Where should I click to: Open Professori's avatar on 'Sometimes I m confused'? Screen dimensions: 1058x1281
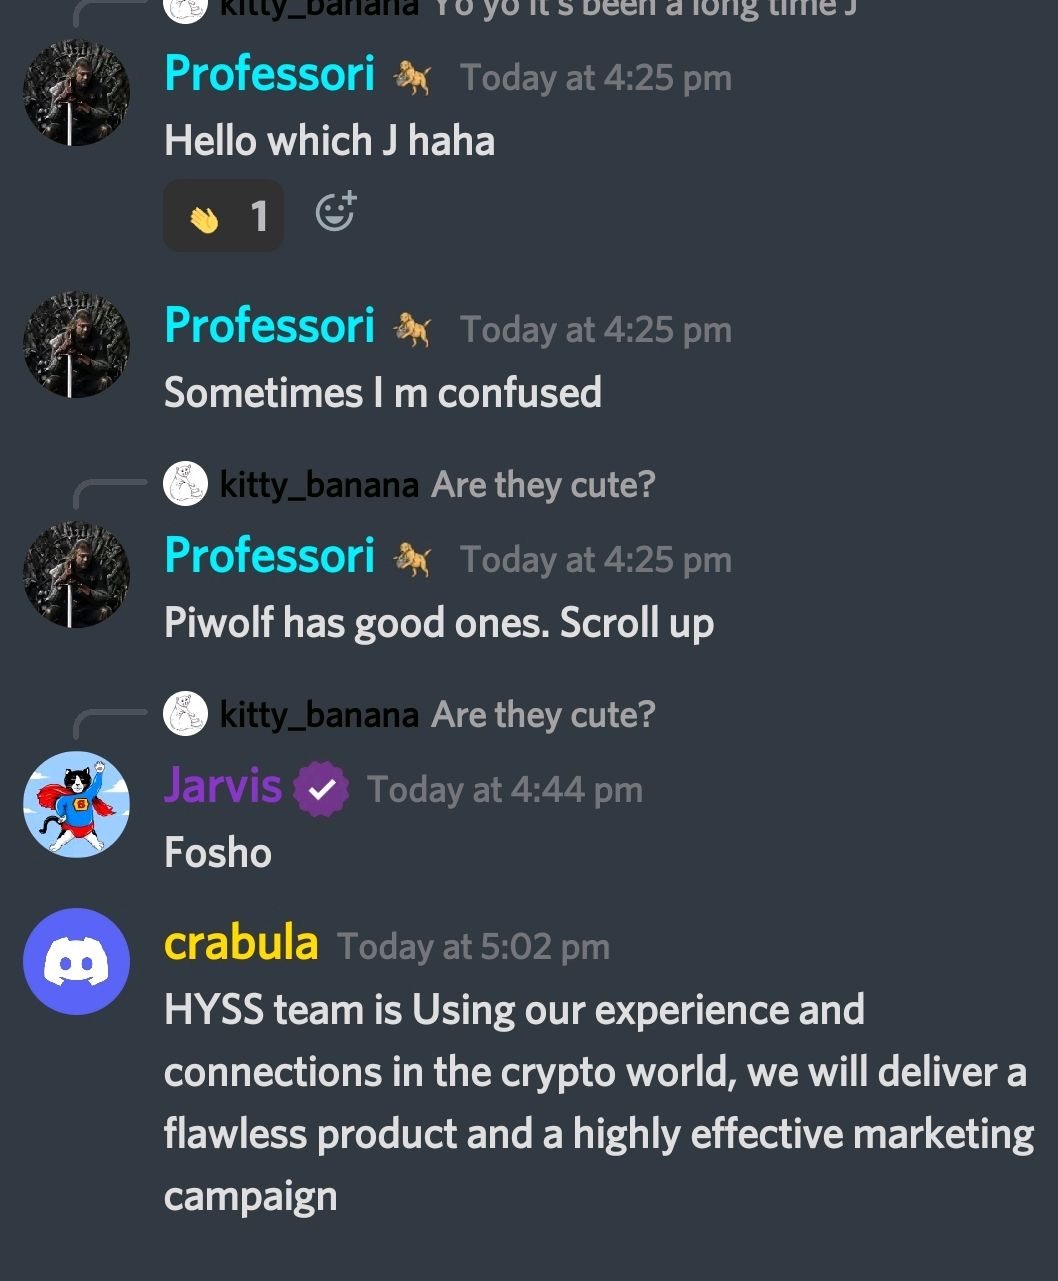76,344
